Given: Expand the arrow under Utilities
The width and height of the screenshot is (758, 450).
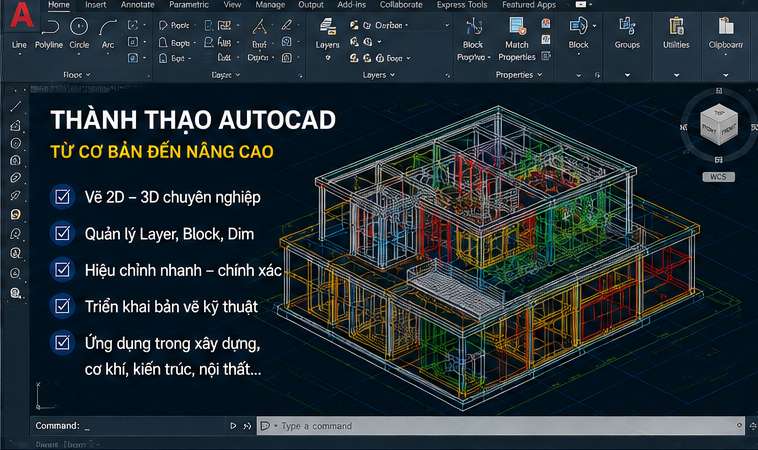Looking at the screenshot, I should coord(676,75).
